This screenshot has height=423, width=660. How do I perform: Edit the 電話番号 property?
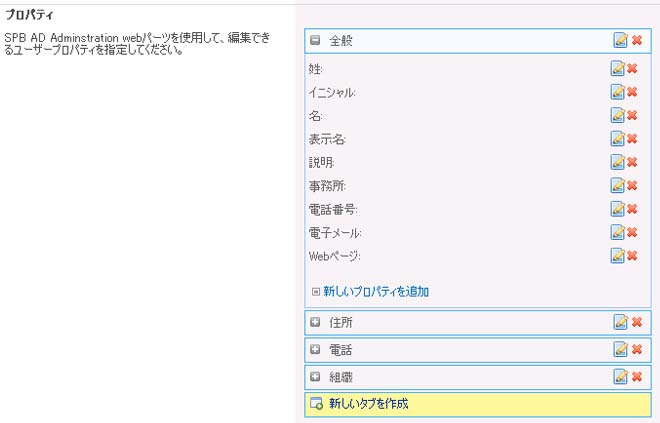[x=617, y=209]
